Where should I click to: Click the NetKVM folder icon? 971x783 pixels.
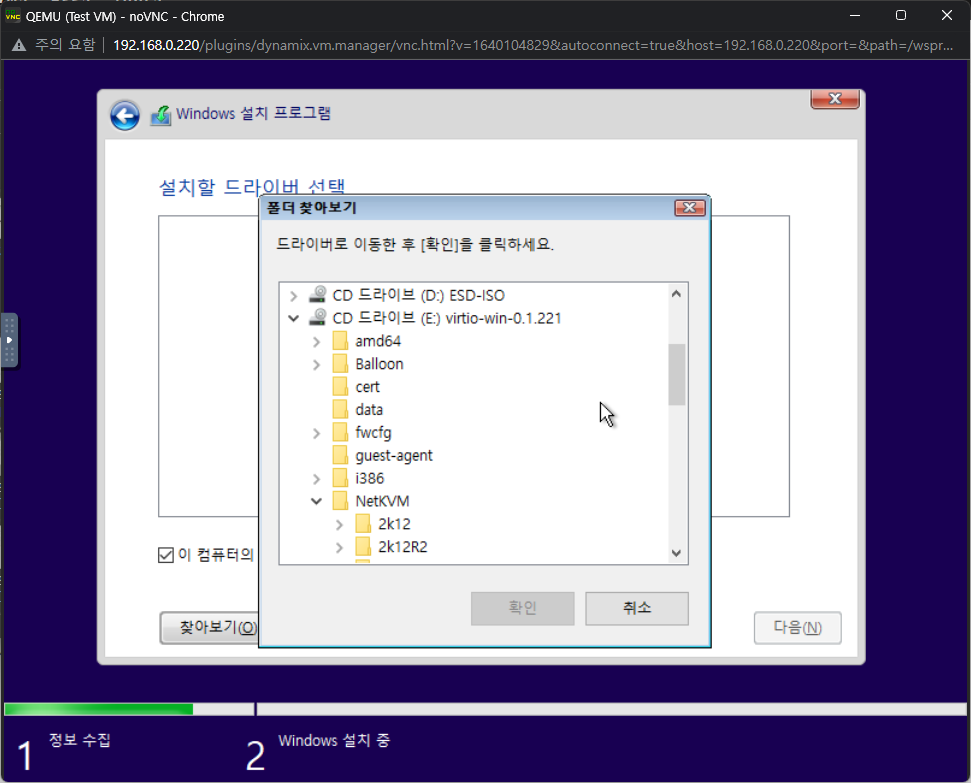pyautogui.click(x=340, y=501)
